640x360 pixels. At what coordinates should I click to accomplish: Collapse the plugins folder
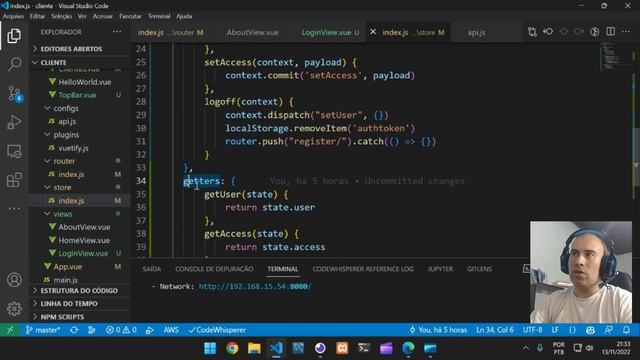[x=66, y=135]
